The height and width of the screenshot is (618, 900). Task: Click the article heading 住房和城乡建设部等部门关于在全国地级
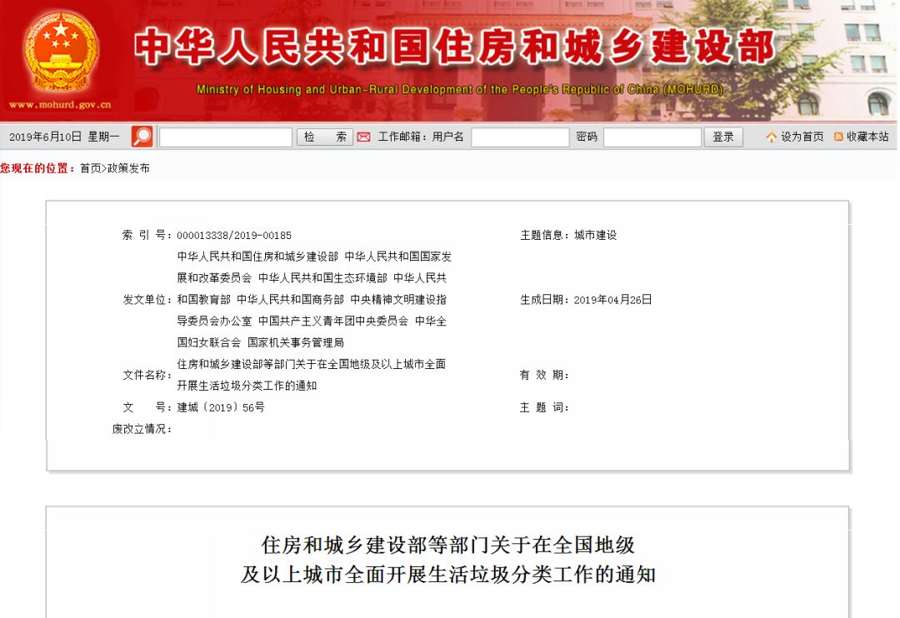tap(448, 545)
